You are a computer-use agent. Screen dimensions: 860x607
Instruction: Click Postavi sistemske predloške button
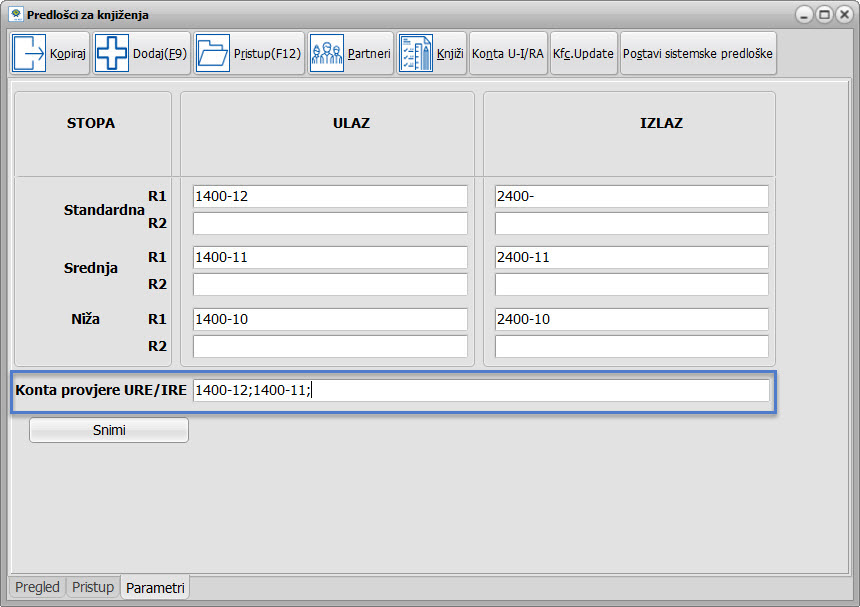(x=698, y=53)
